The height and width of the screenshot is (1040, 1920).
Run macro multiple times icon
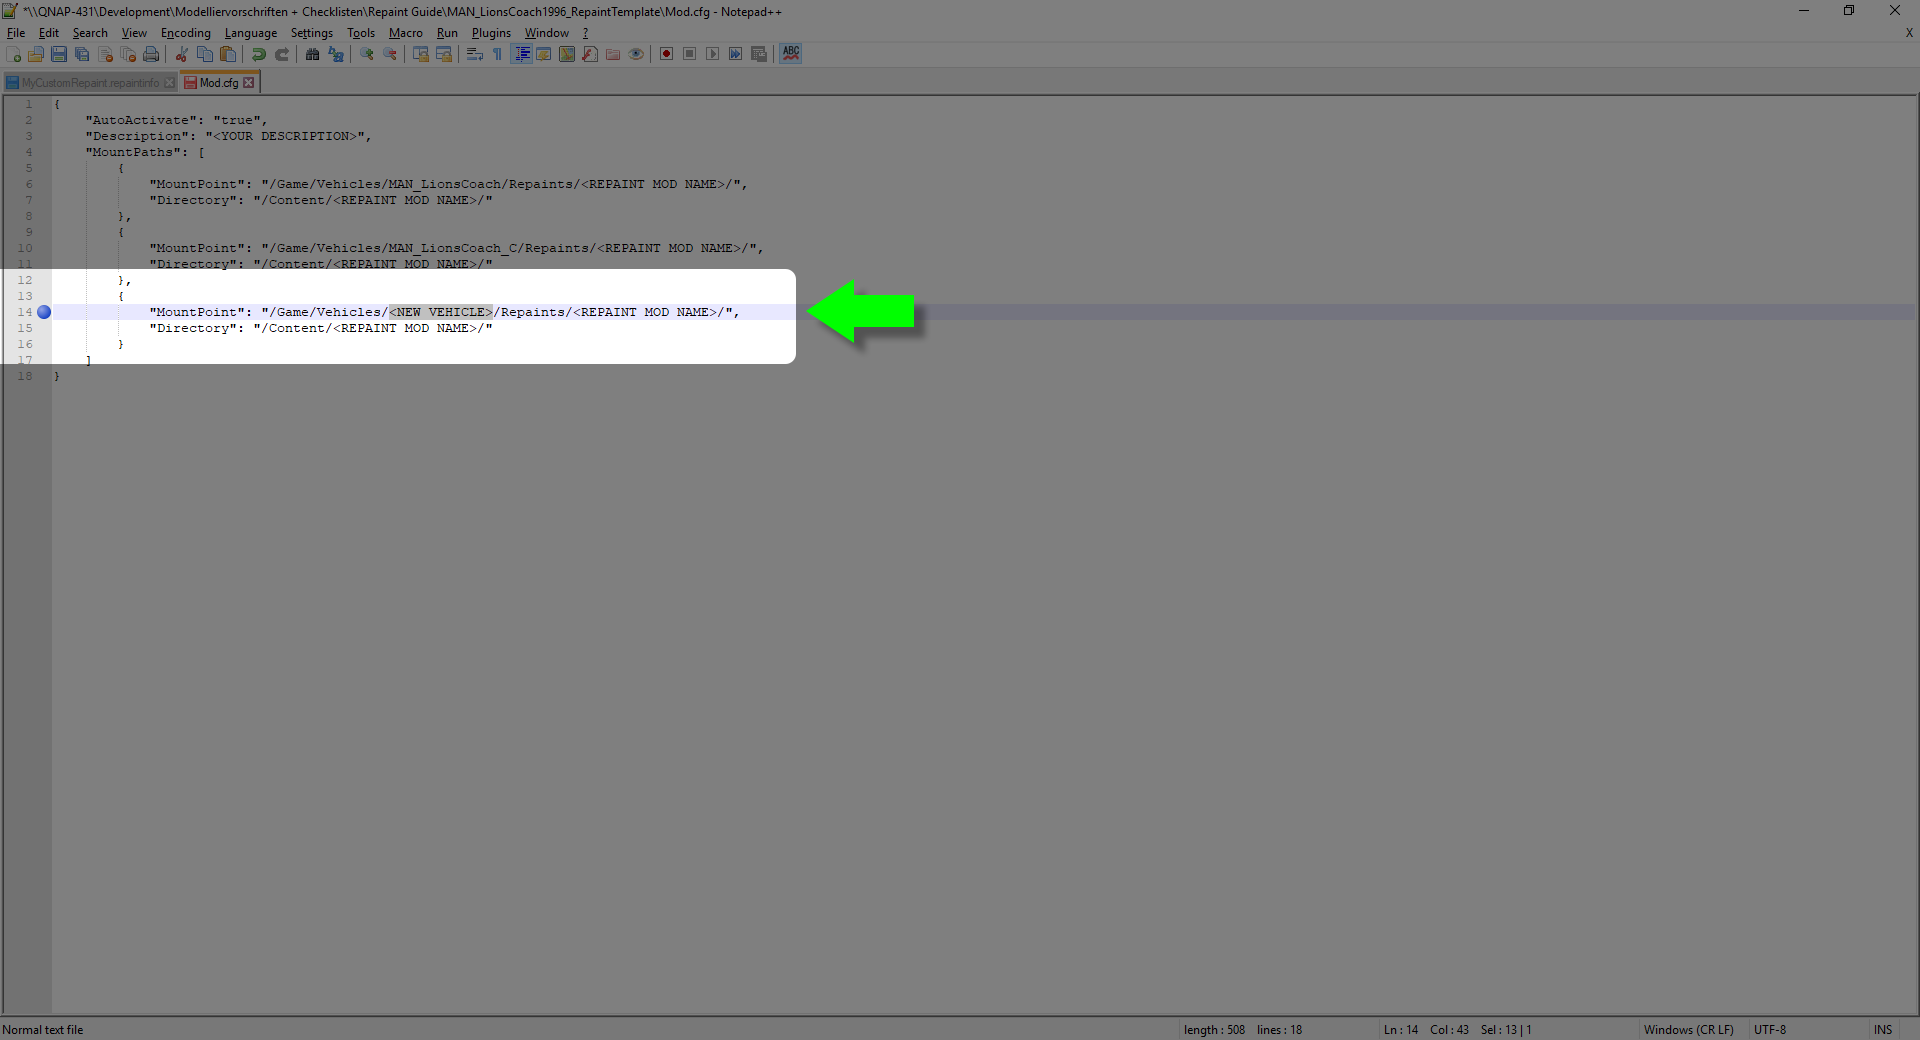(736, 54)
